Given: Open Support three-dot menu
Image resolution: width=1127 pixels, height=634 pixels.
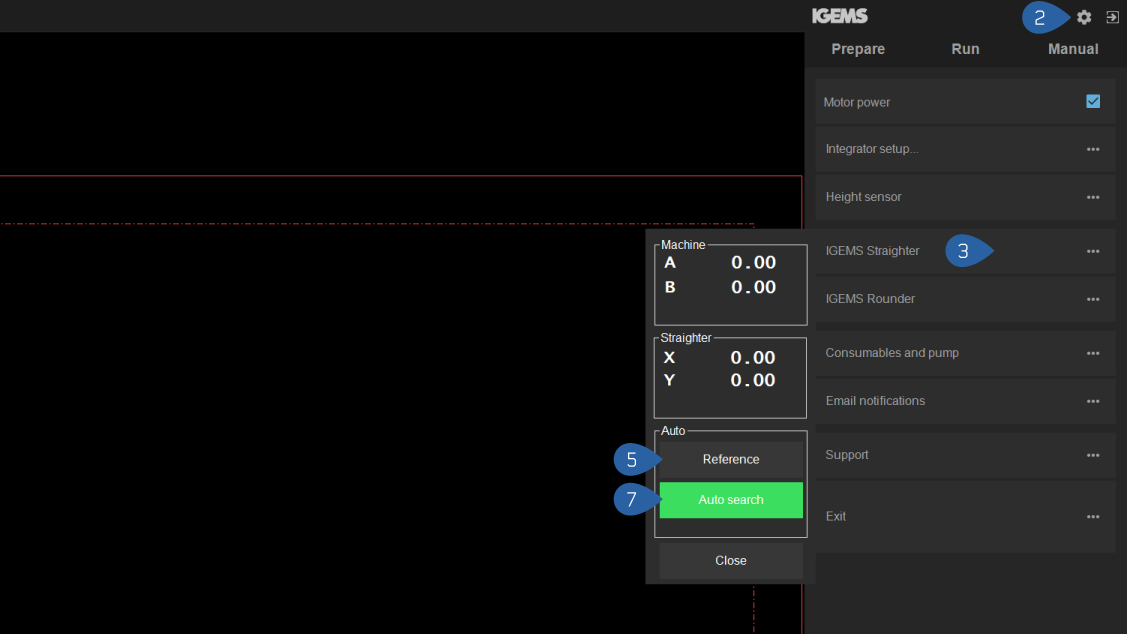Looking at the screenshot, I should click(x=1092, y=455).
